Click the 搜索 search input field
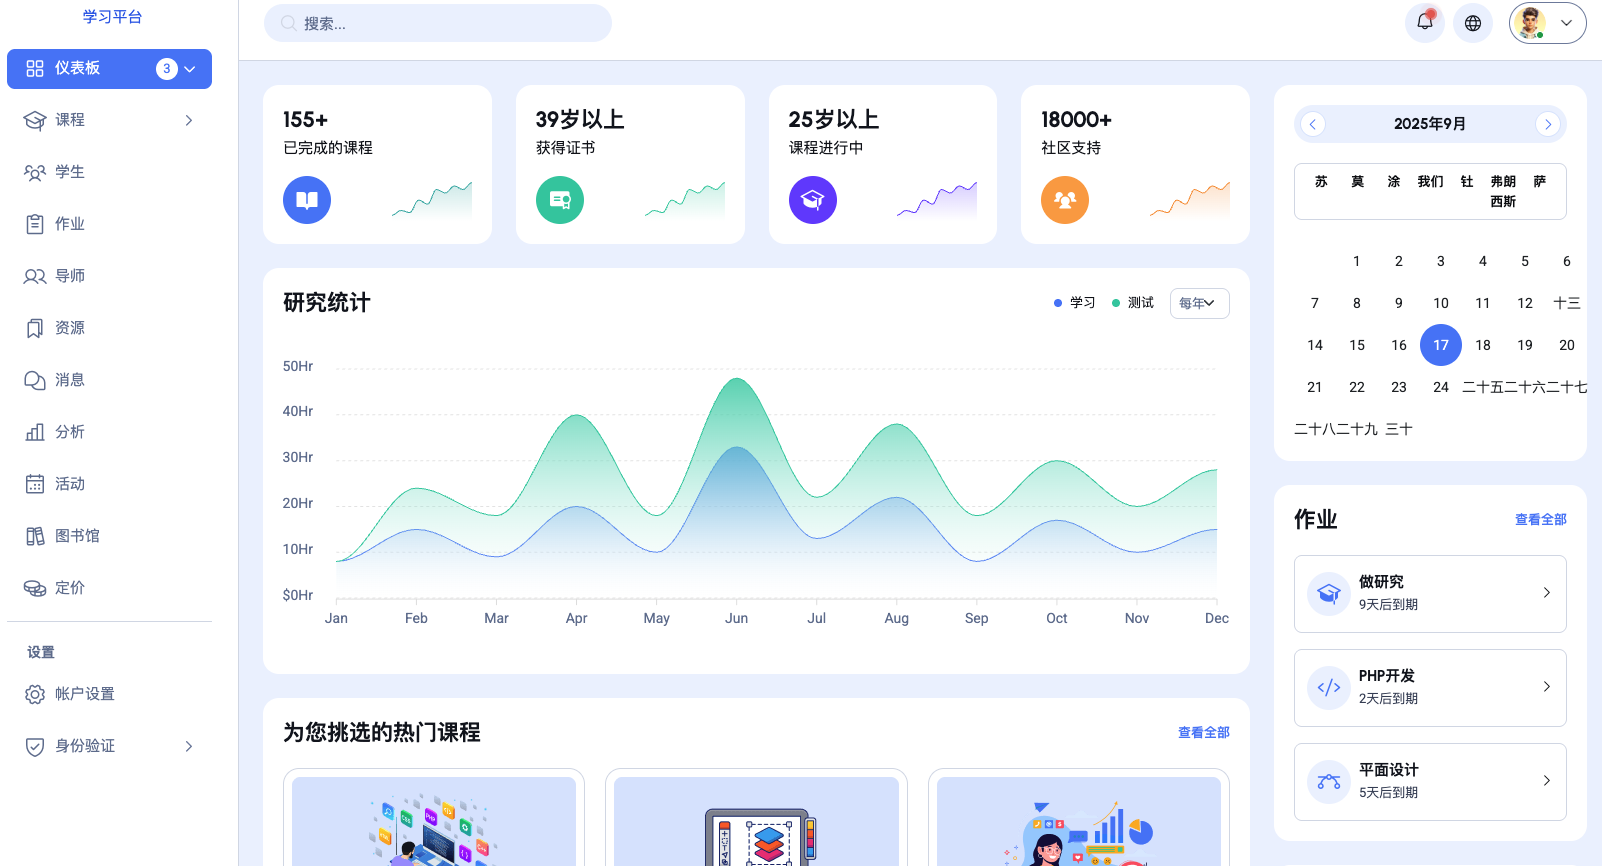The image size is (1602, 866). click(x=440, y=23)
